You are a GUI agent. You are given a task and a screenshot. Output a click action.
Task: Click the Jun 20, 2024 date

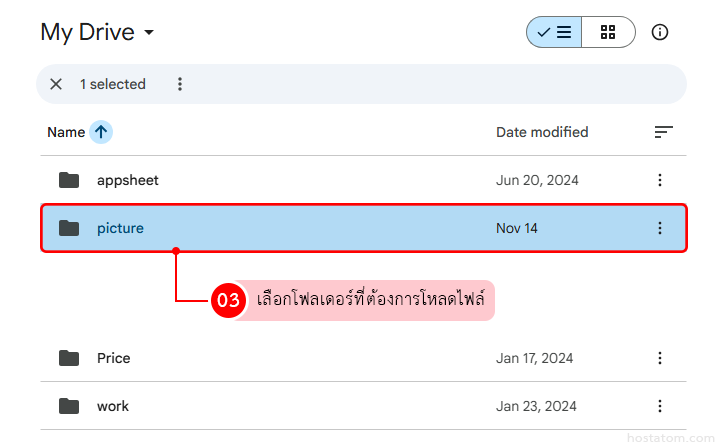tap(537, 180)
